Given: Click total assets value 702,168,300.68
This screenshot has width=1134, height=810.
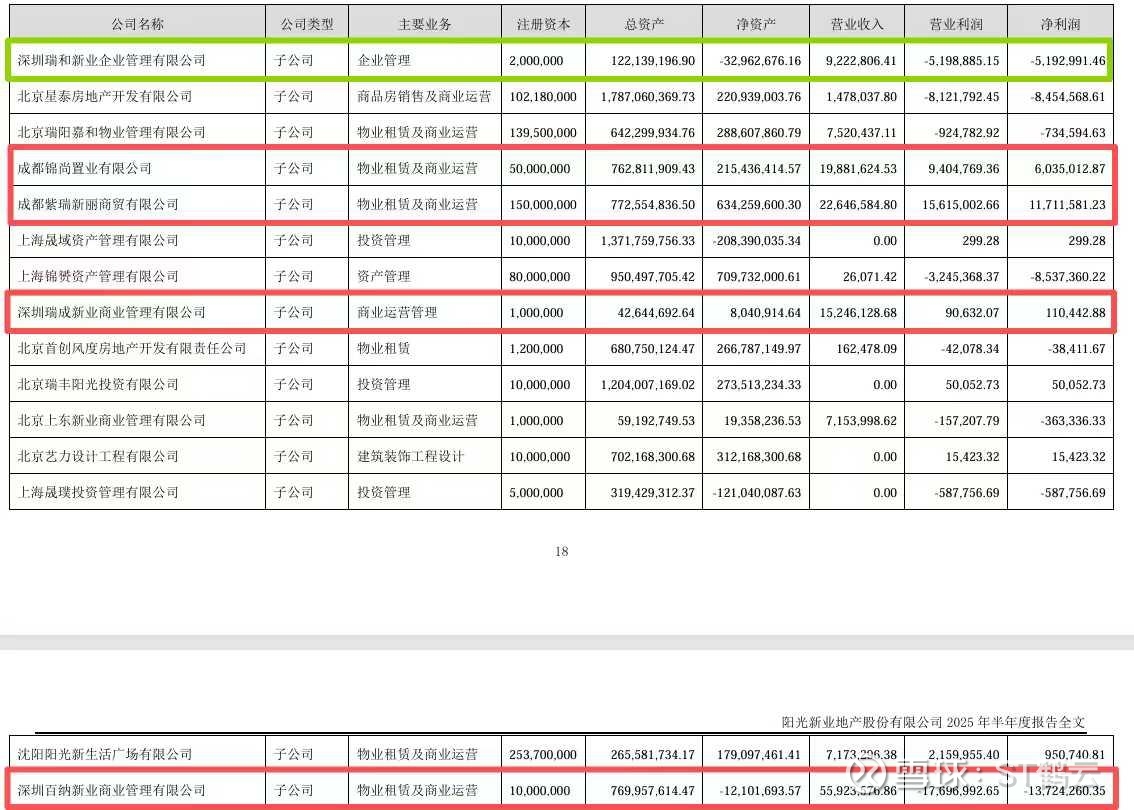Looking at the screenshot, I should pyautogui.click(x=652, y=457).
